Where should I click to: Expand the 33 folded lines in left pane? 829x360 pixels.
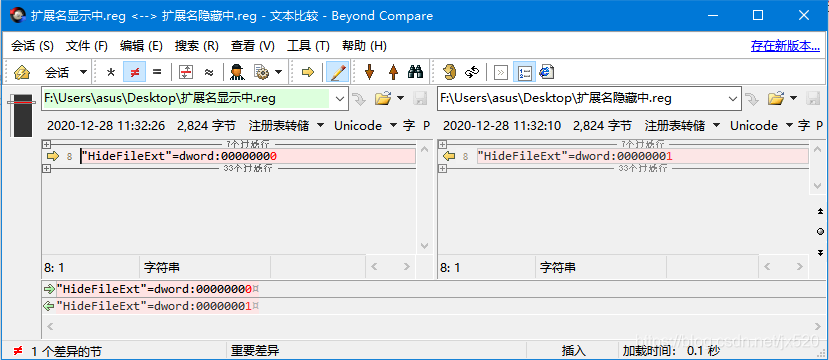(x=47, y=168)
